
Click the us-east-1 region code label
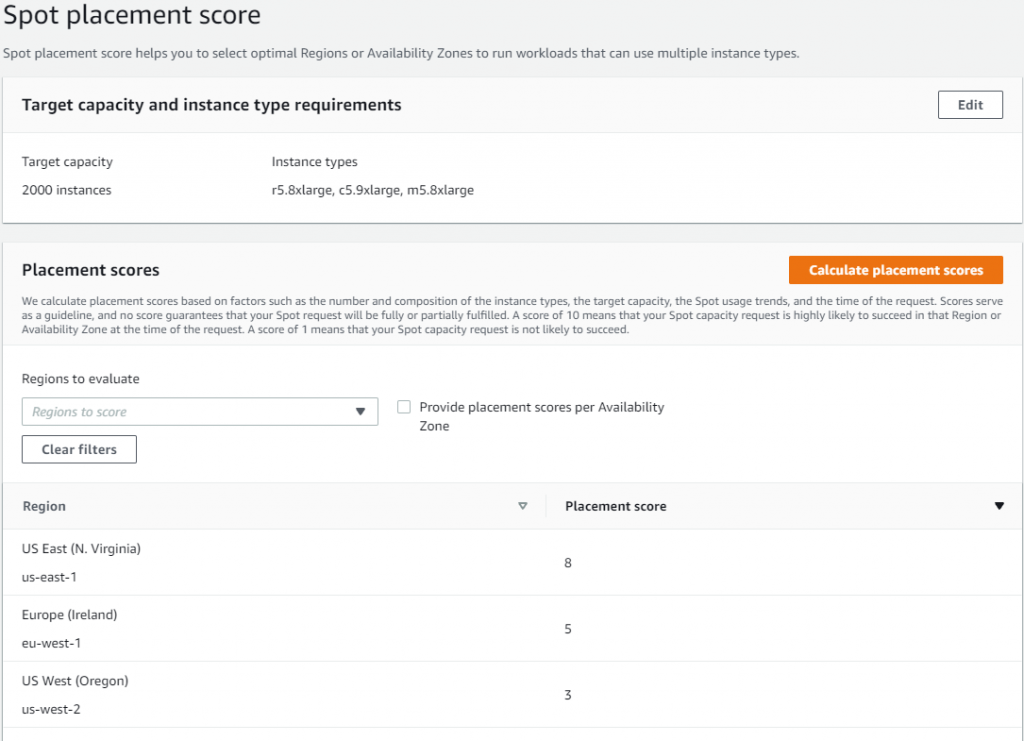[51, 575]
